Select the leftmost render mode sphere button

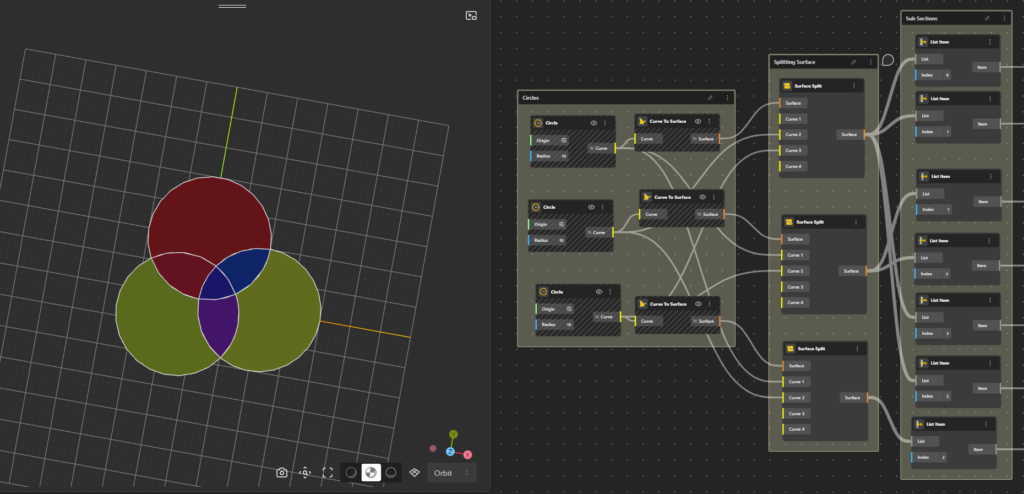pos(350,472)
